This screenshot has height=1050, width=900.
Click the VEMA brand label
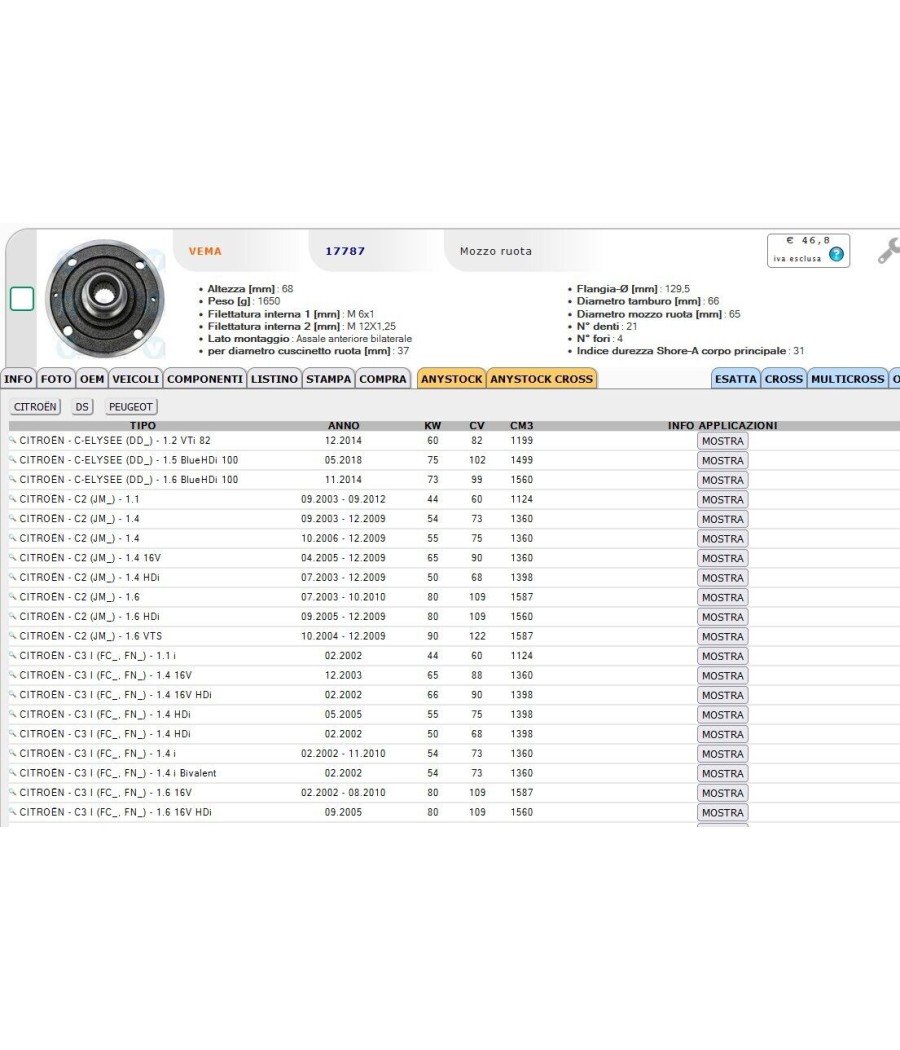205,251
